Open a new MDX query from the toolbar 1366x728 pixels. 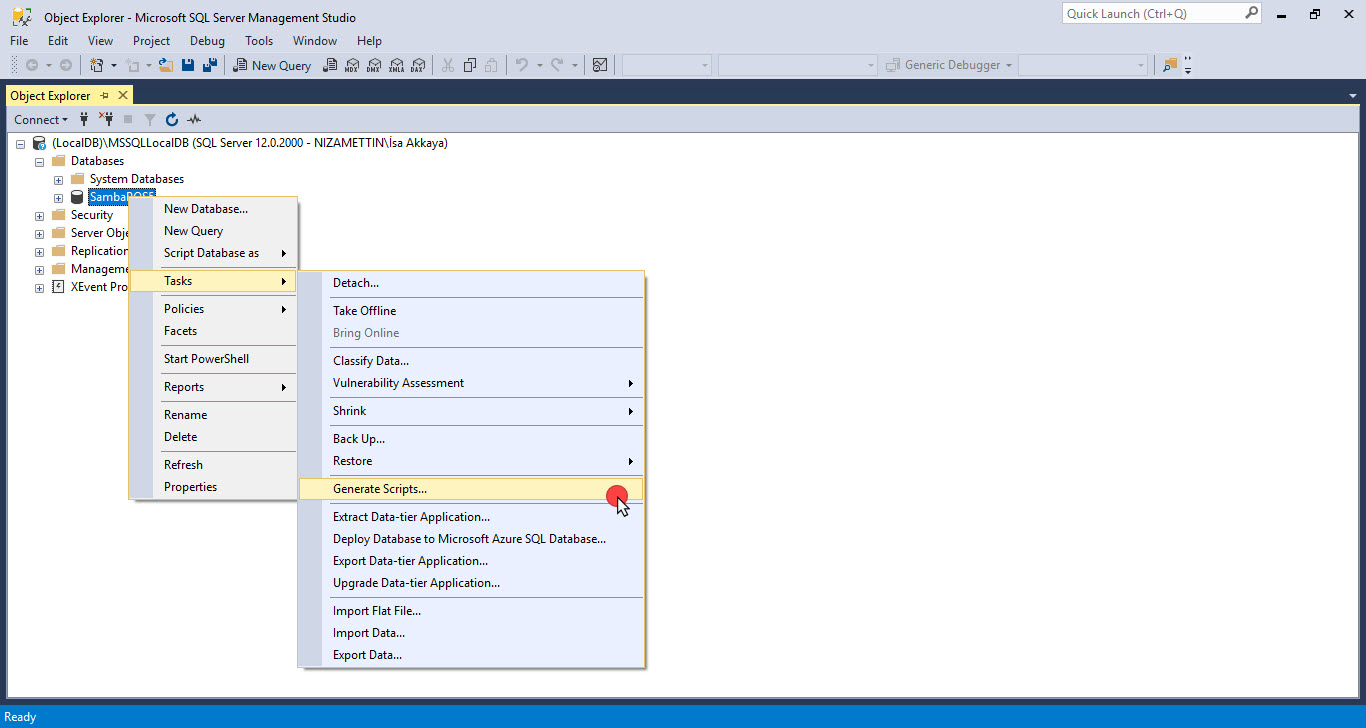[x=352, y=65]
